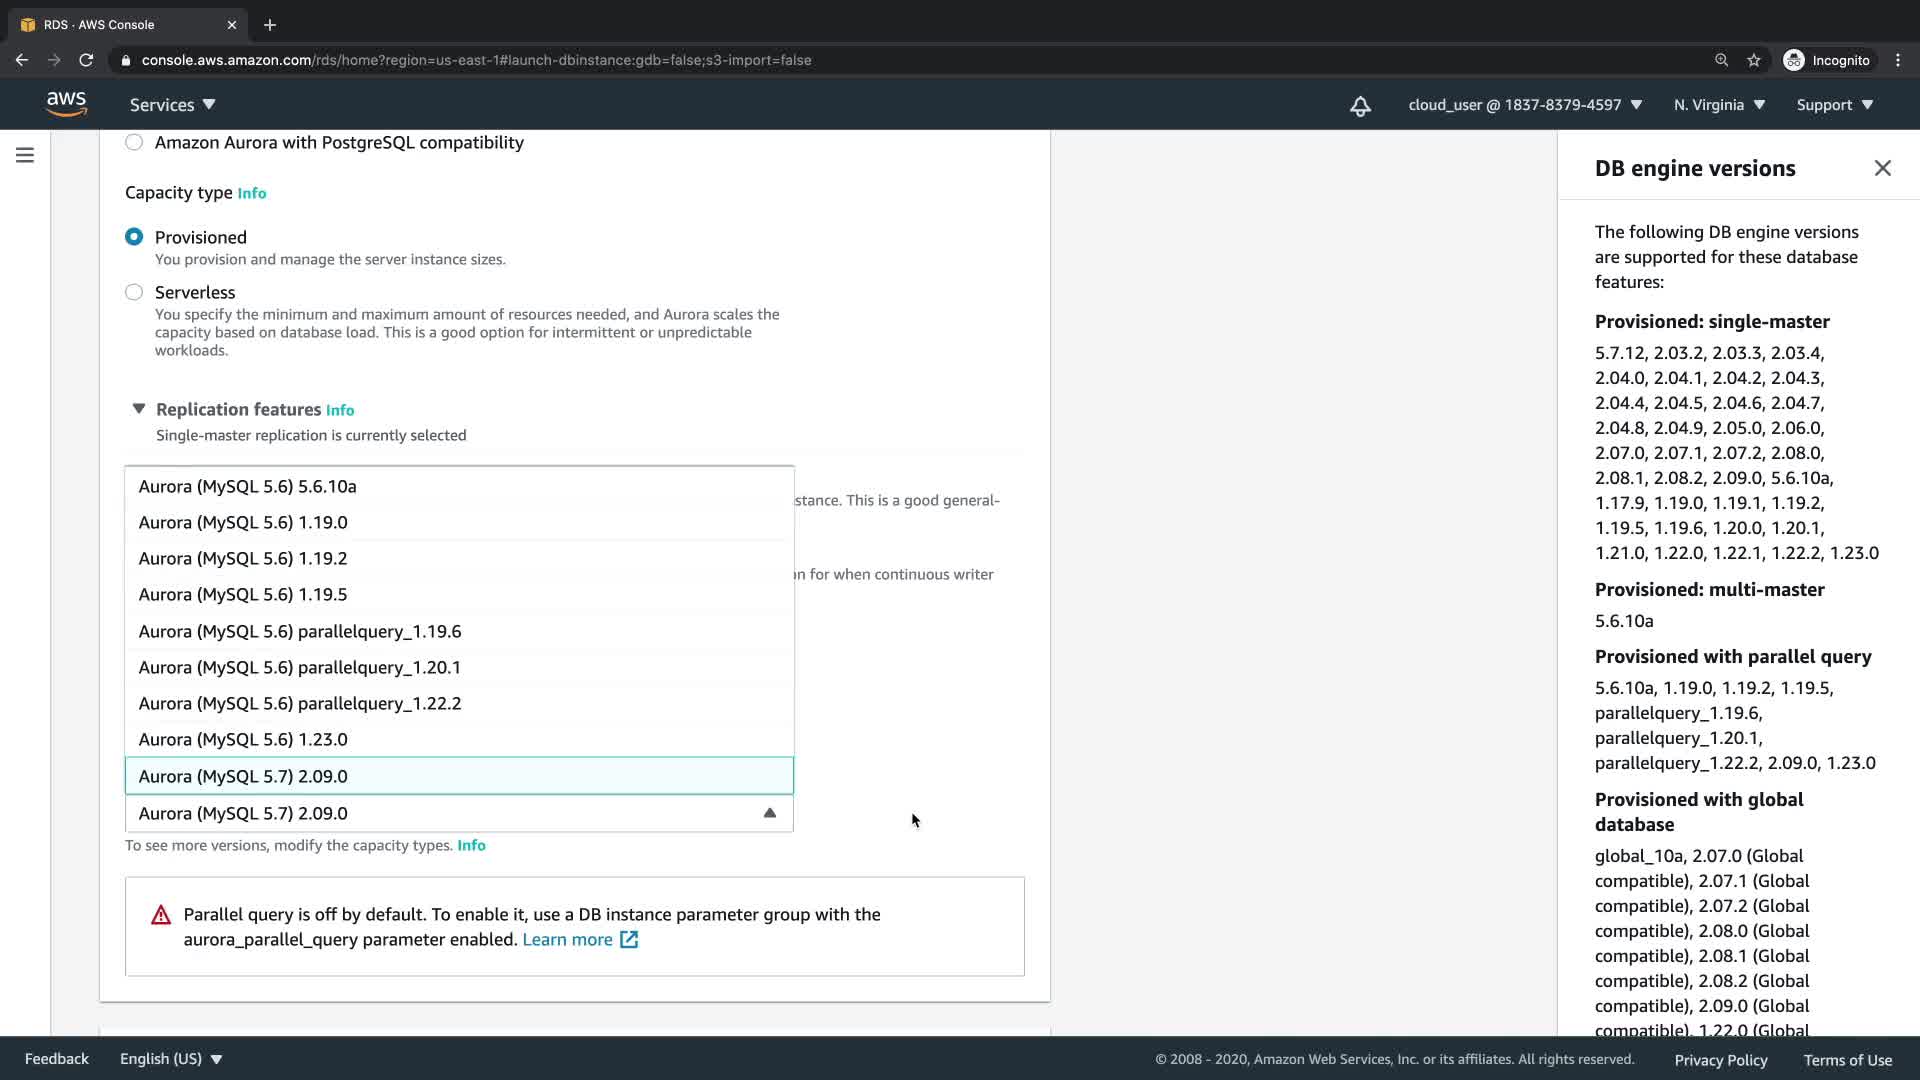Open external link icon beside Learn more
The height and width of the screenshot is (1080, 1920).
tap(629, 939)
